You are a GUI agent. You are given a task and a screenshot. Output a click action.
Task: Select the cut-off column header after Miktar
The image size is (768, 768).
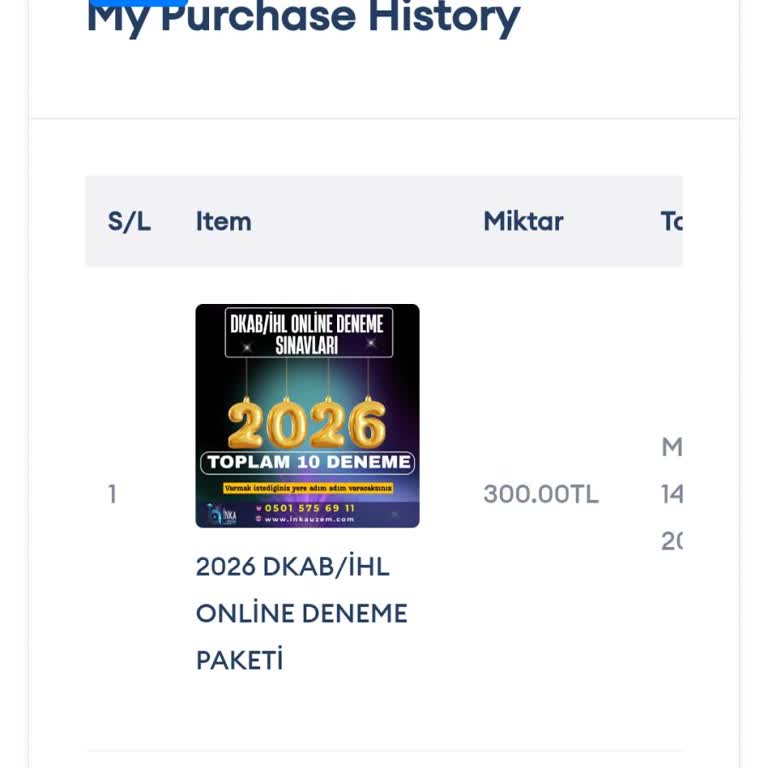[x=672, y=221]
